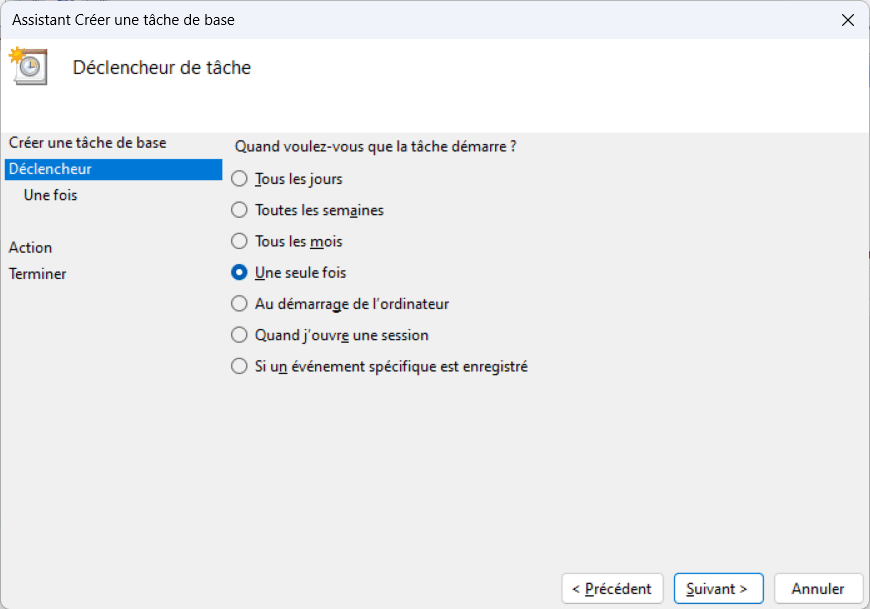Click the "Précédent" button
870x609 pixels.
[613, 589]
